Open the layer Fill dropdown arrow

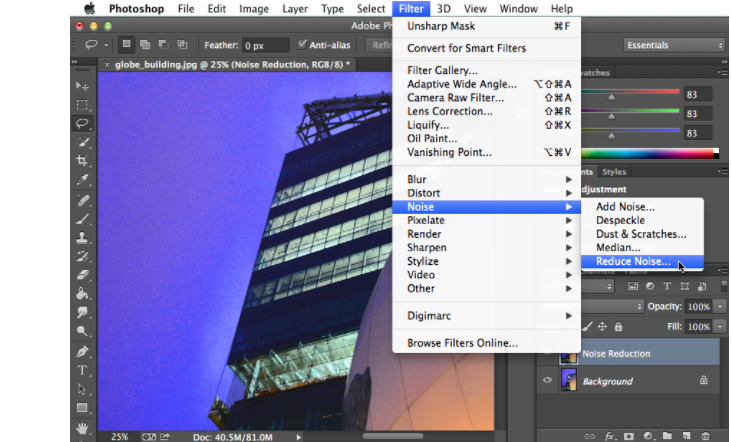point(720,327)
